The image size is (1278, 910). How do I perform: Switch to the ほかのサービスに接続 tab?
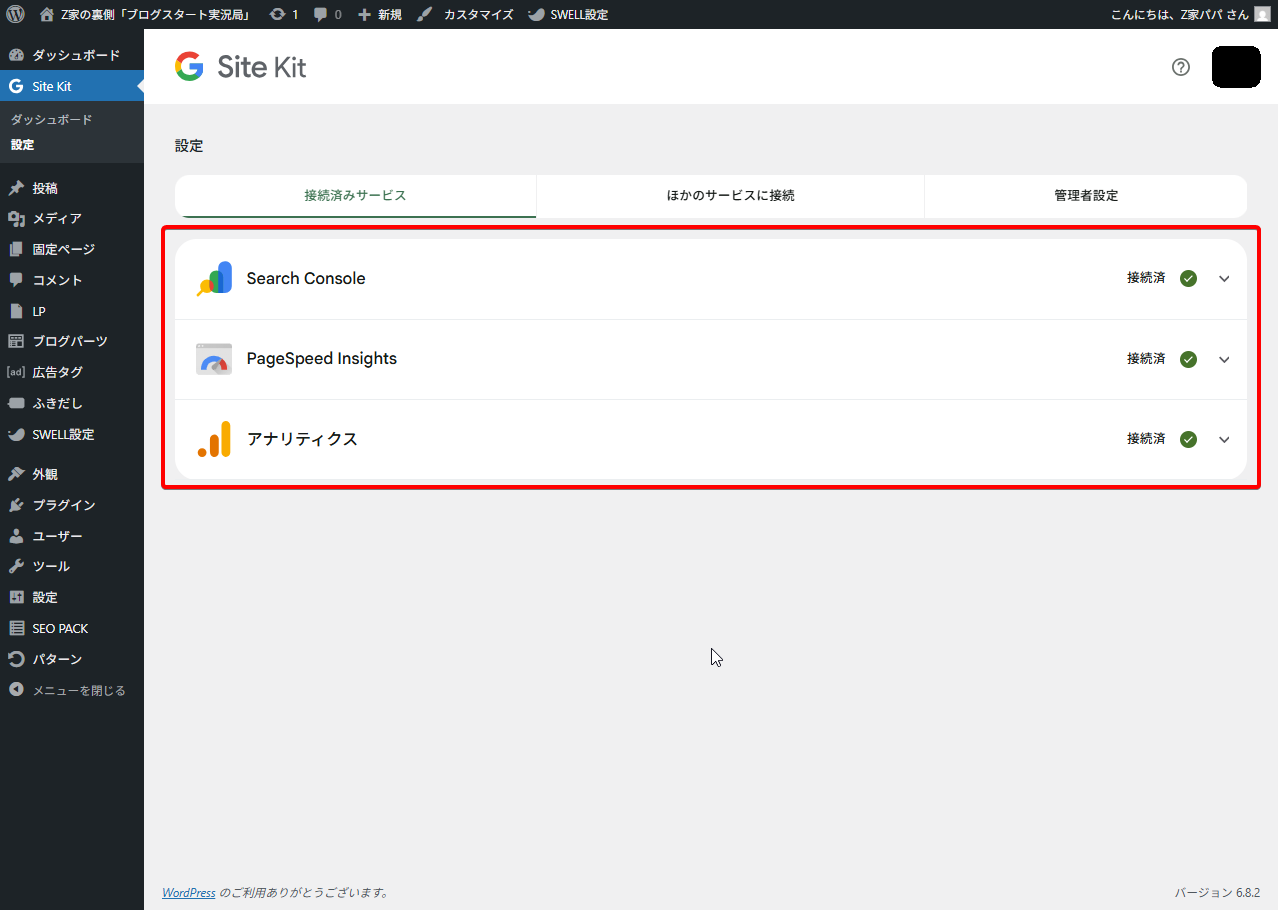tap(731, 196)
